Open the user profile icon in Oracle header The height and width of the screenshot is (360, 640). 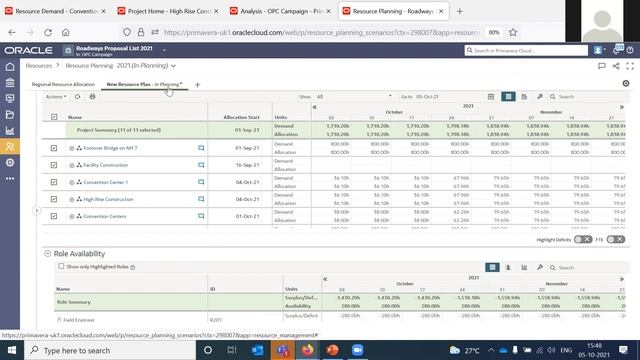pos(599,50)
